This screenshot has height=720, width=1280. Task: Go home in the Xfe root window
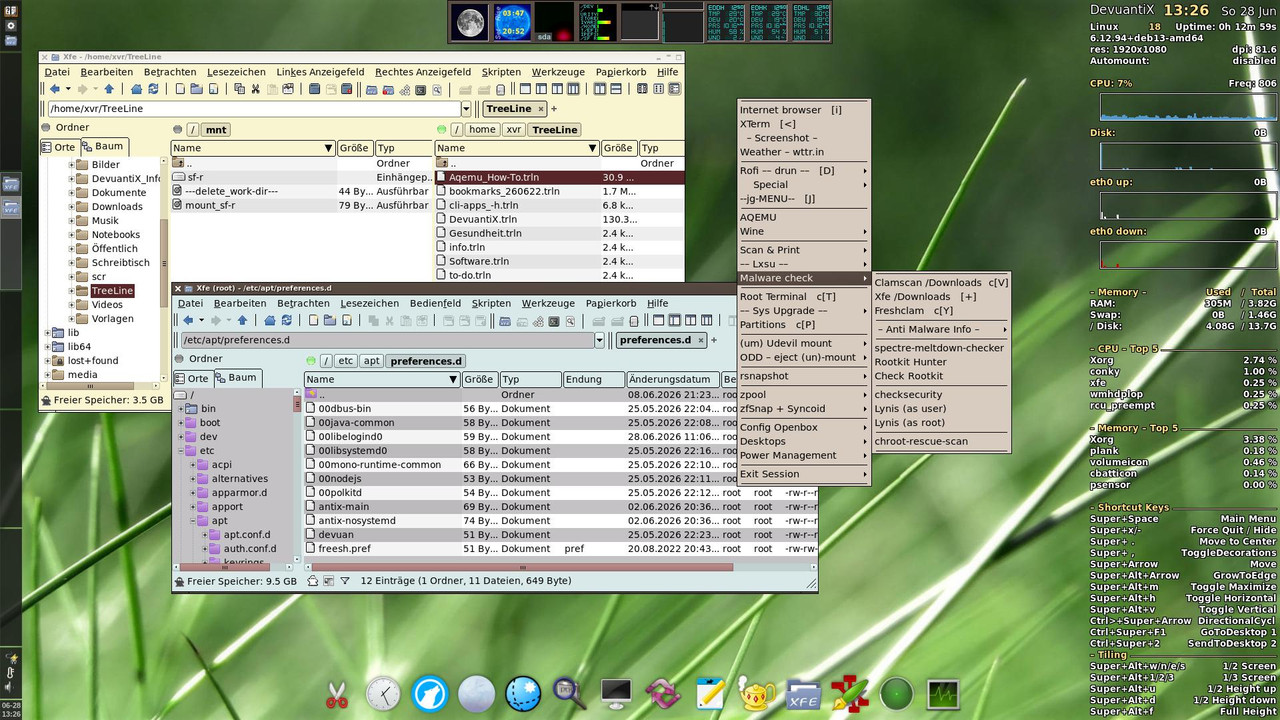[x=269, y=320]
